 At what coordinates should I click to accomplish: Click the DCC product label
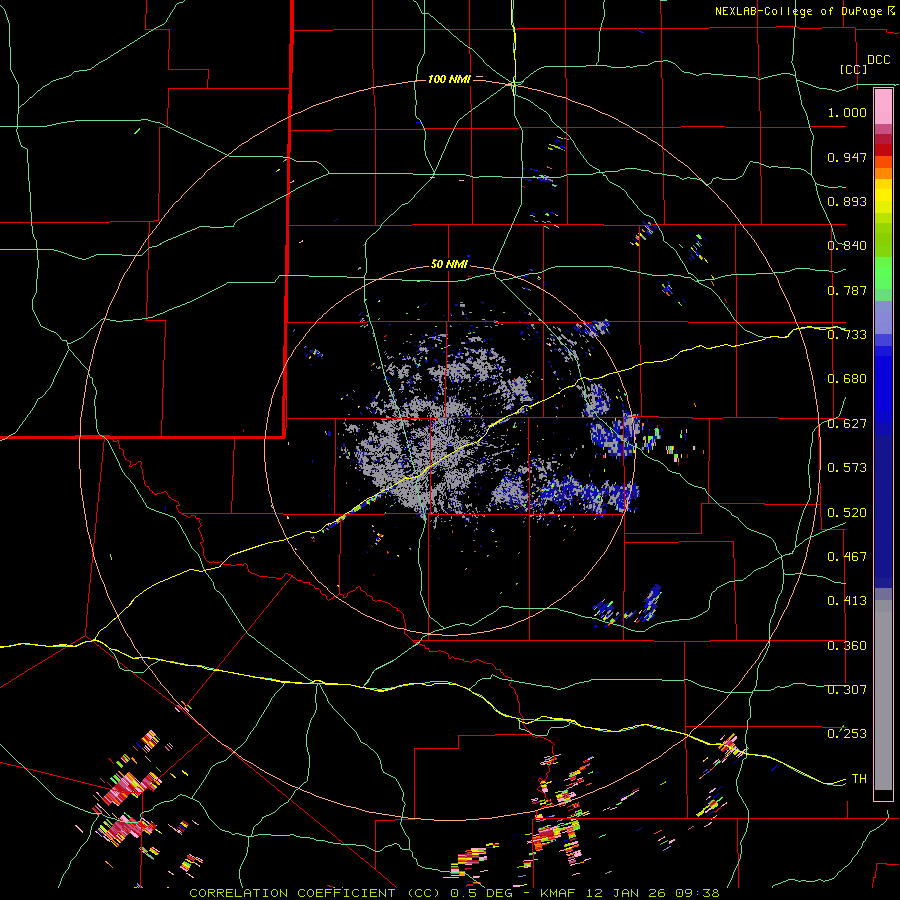(878, 60)
